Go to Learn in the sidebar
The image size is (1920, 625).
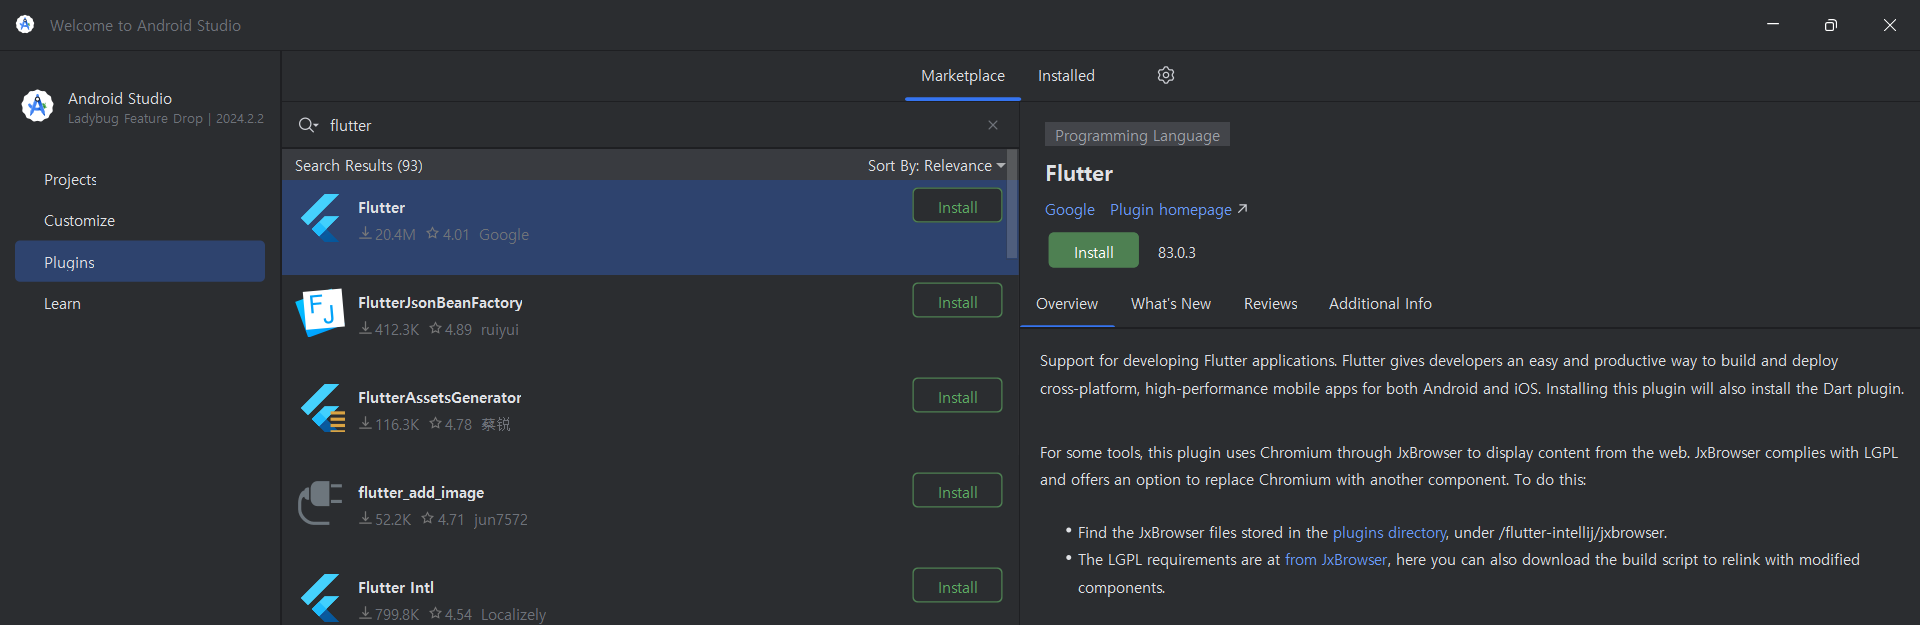coord(140,304)
